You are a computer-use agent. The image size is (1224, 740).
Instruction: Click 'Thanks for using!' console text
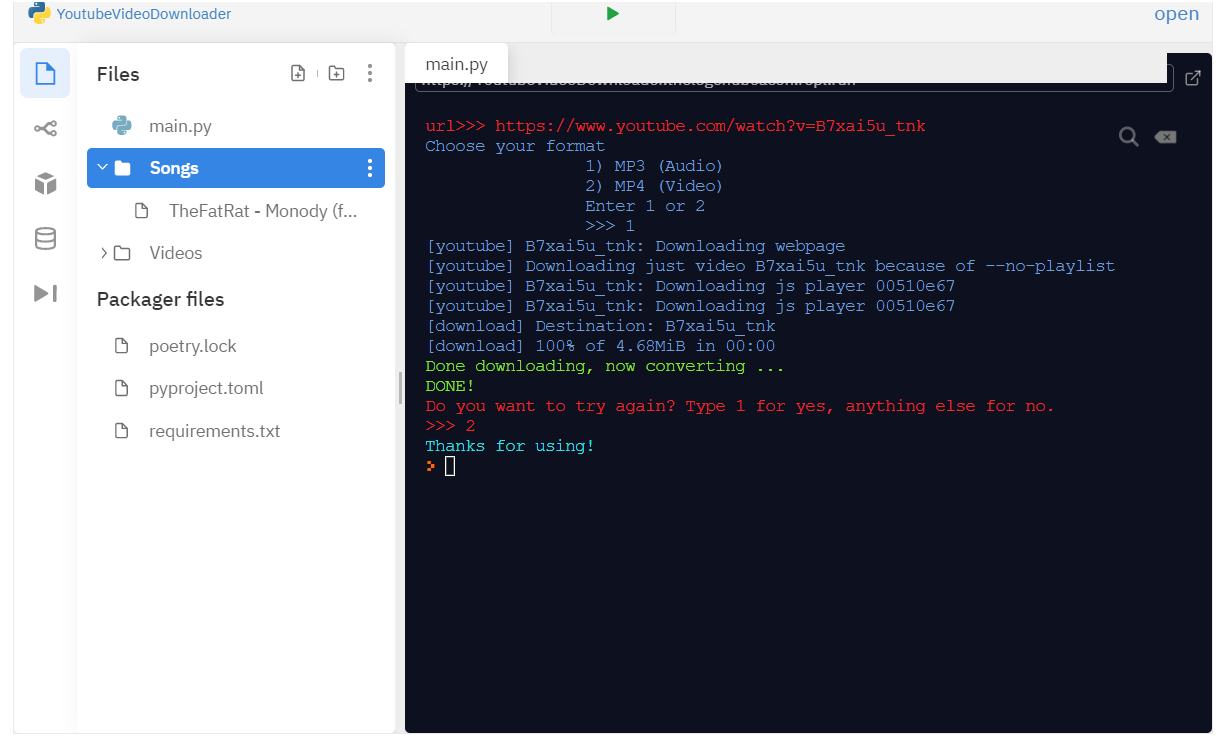(x=510, y=446)
